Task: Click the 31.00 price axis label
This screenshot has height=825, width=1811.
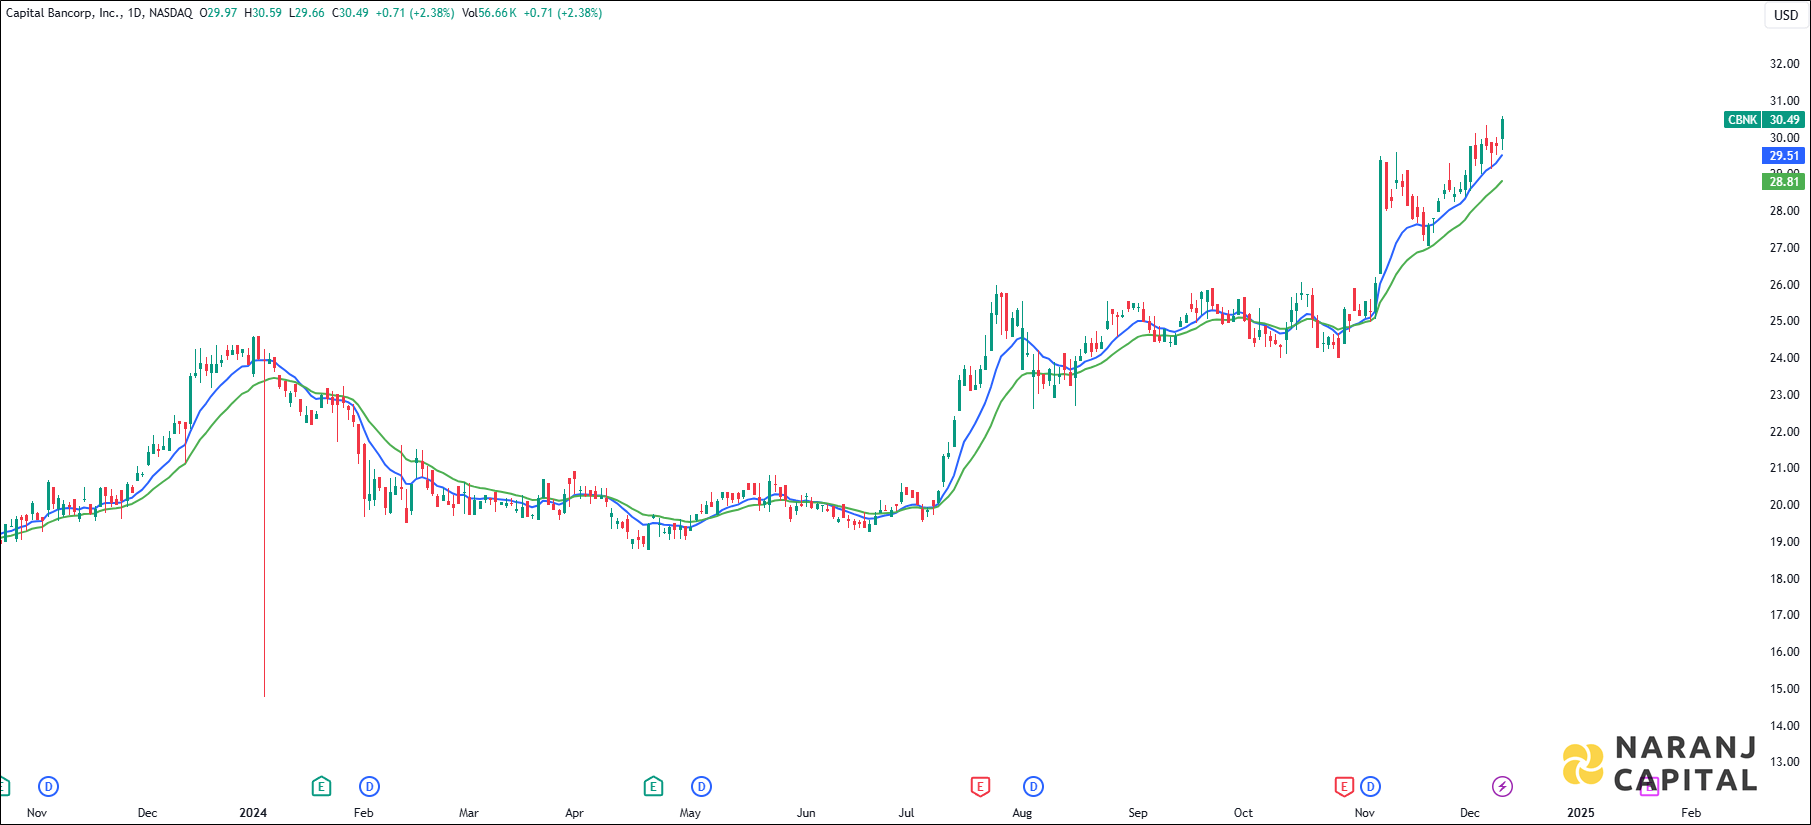Action: [1784, 101]
